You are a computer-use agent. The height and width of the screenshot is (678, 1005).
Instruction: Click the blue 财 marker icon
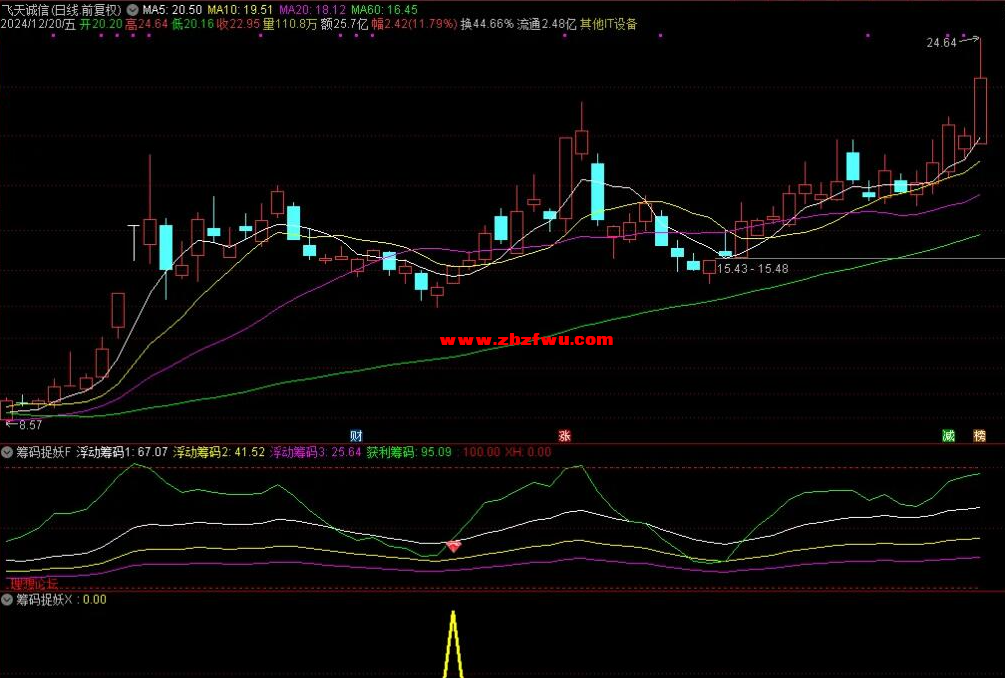click(x=356, y=436)
